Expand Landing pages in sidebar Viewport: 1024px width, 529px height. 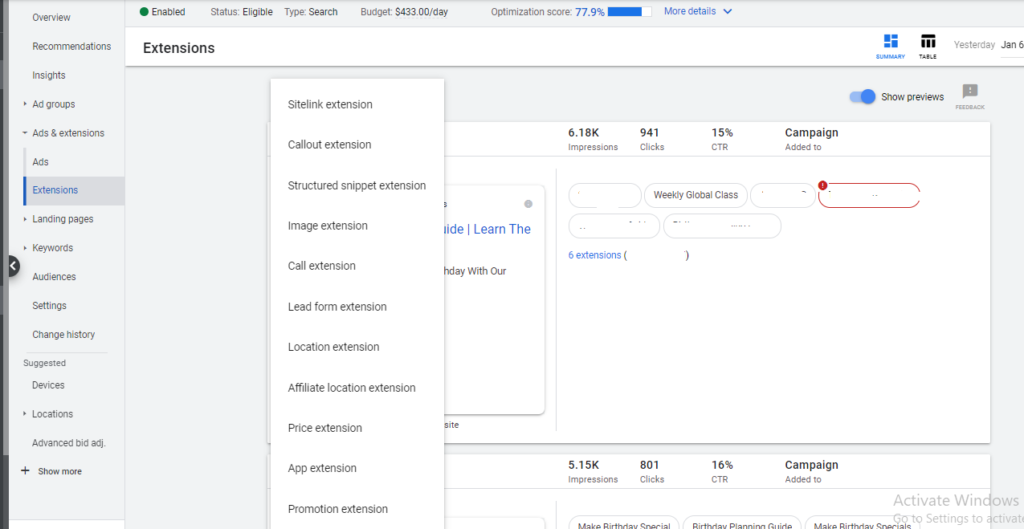(x=25, y=219)
